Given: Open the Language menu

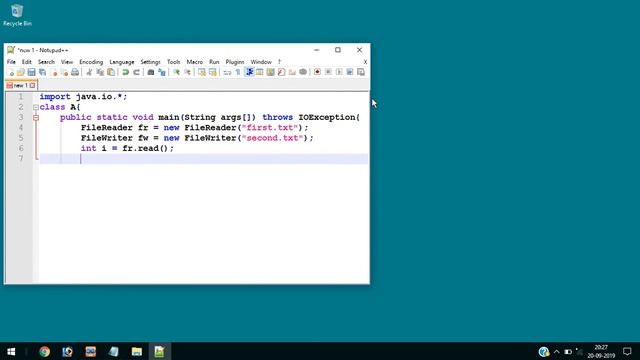Looking at the screenshot, I should point(122,62).
